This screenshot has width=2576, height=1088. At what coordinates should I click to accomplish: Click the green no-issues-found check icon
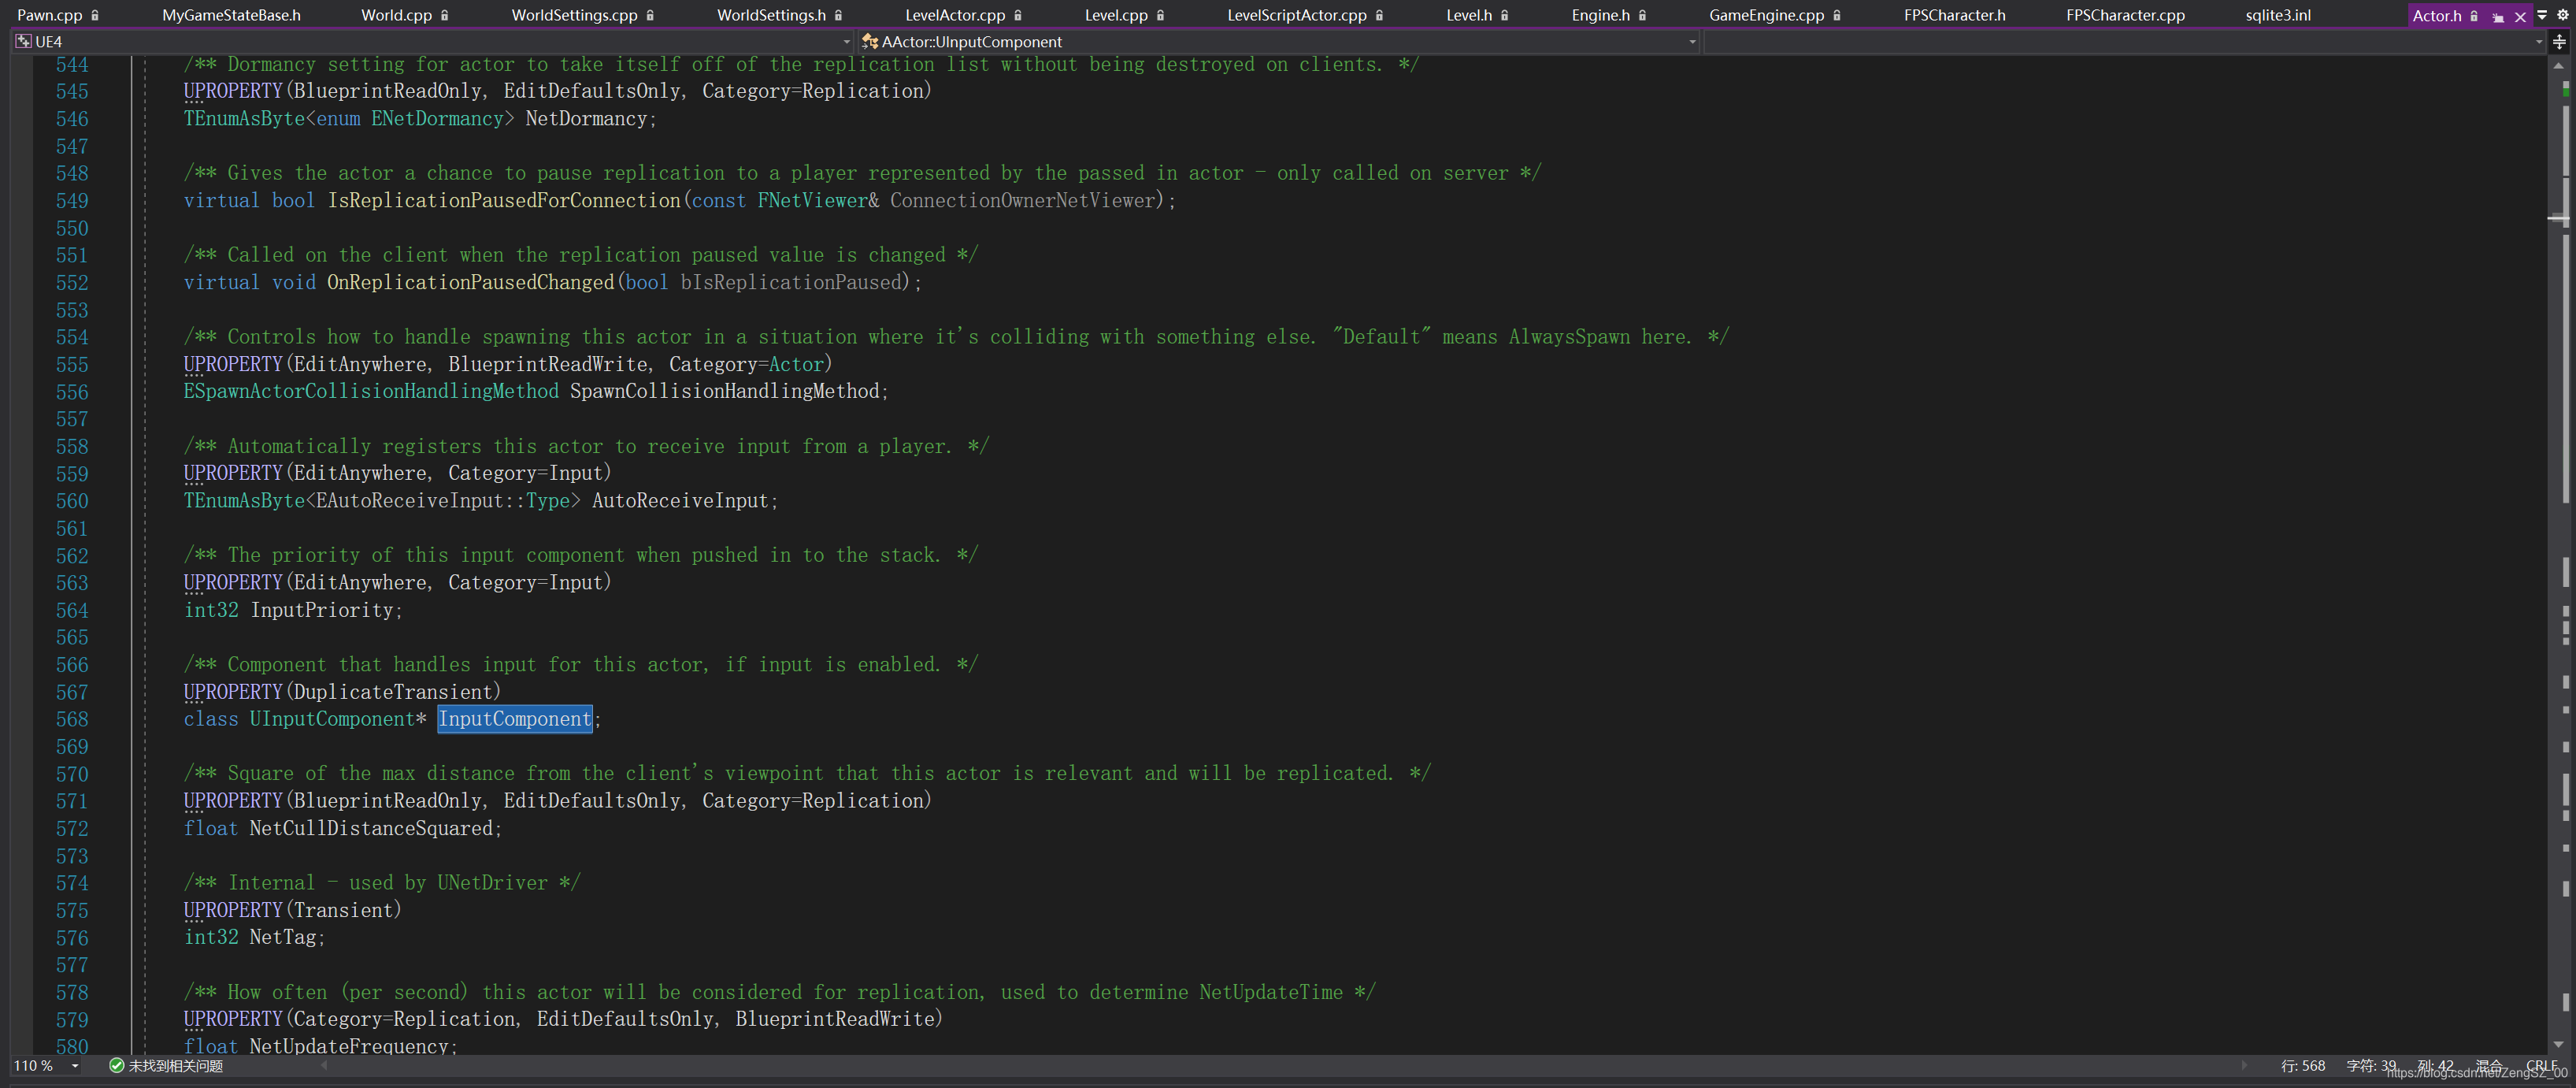click(x=116, y=1066)
